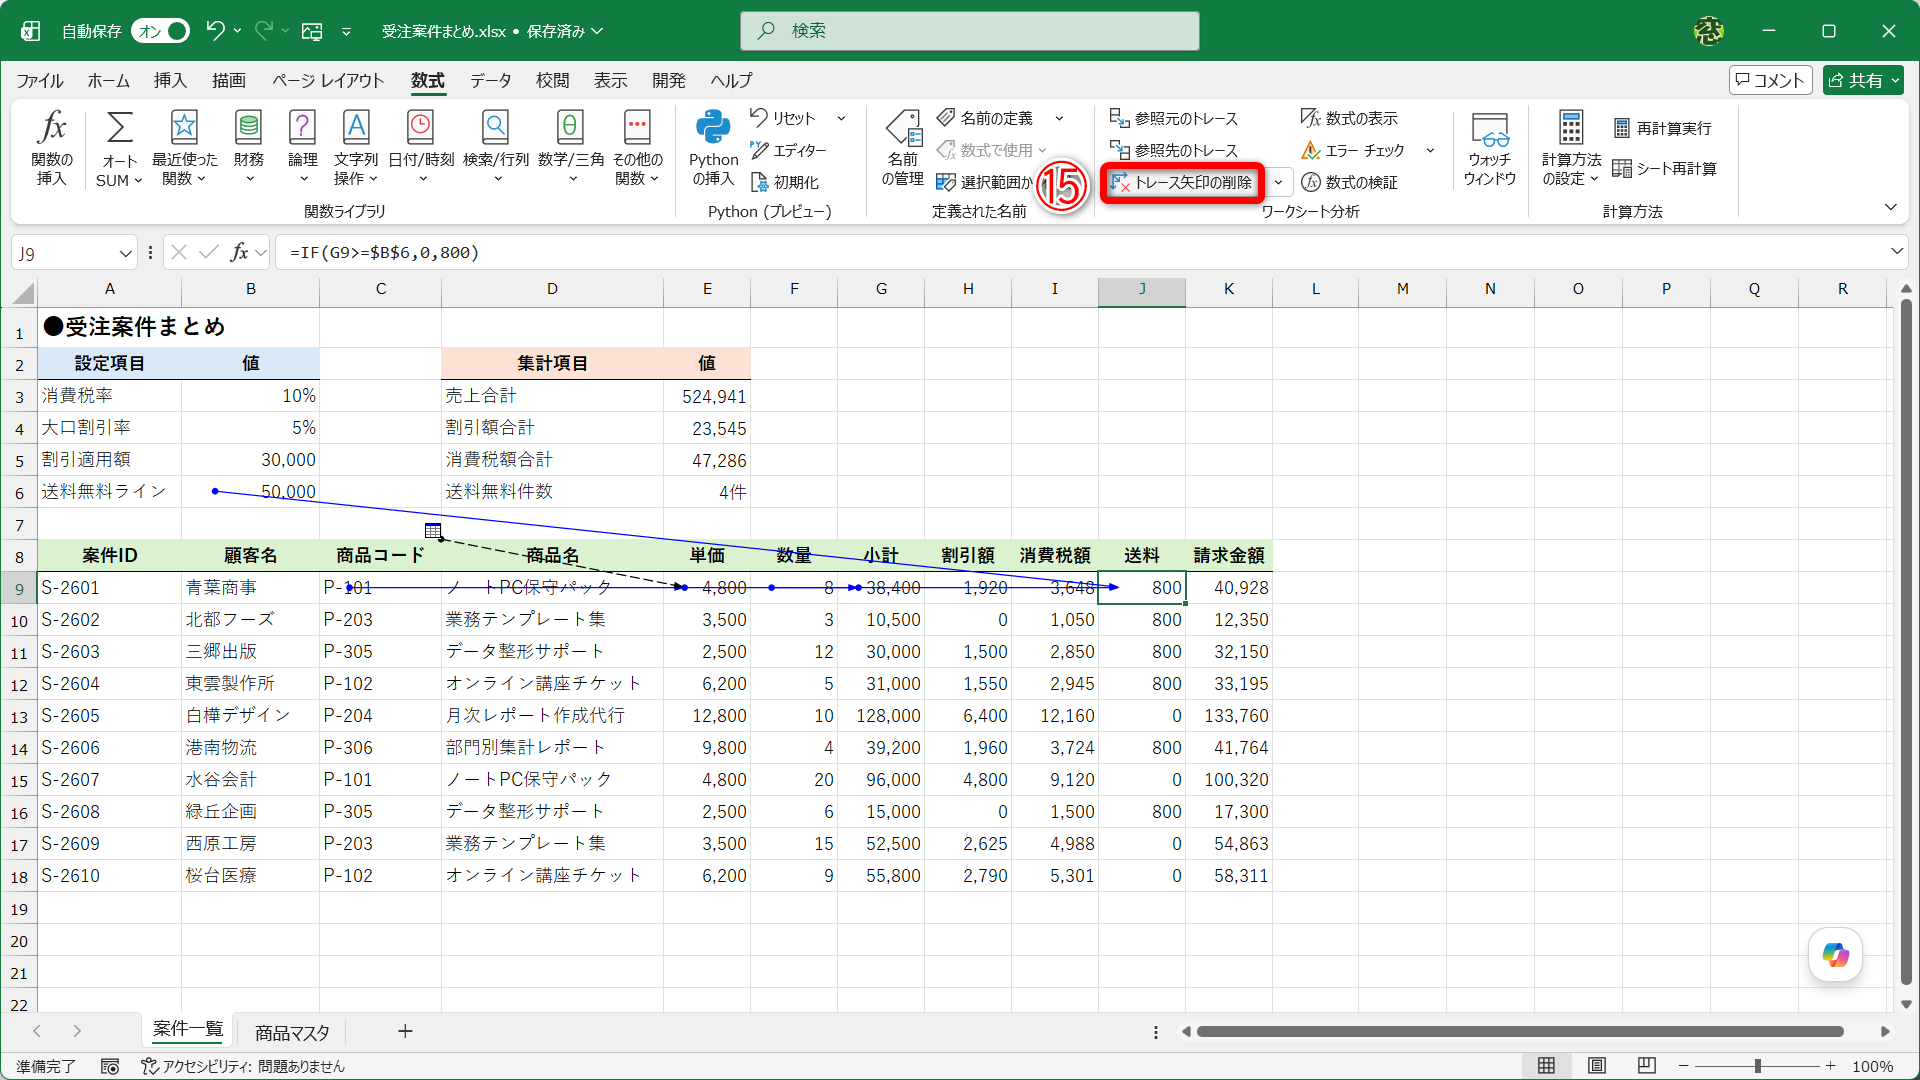Expand the Name Box dropdown arrow

click(125, 253)
